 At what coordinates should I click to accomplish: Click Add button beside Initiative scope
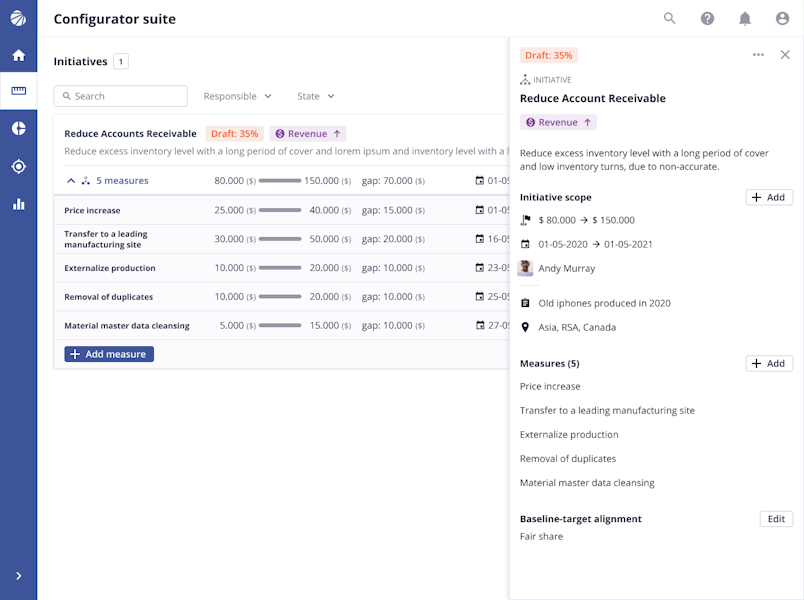769,198
